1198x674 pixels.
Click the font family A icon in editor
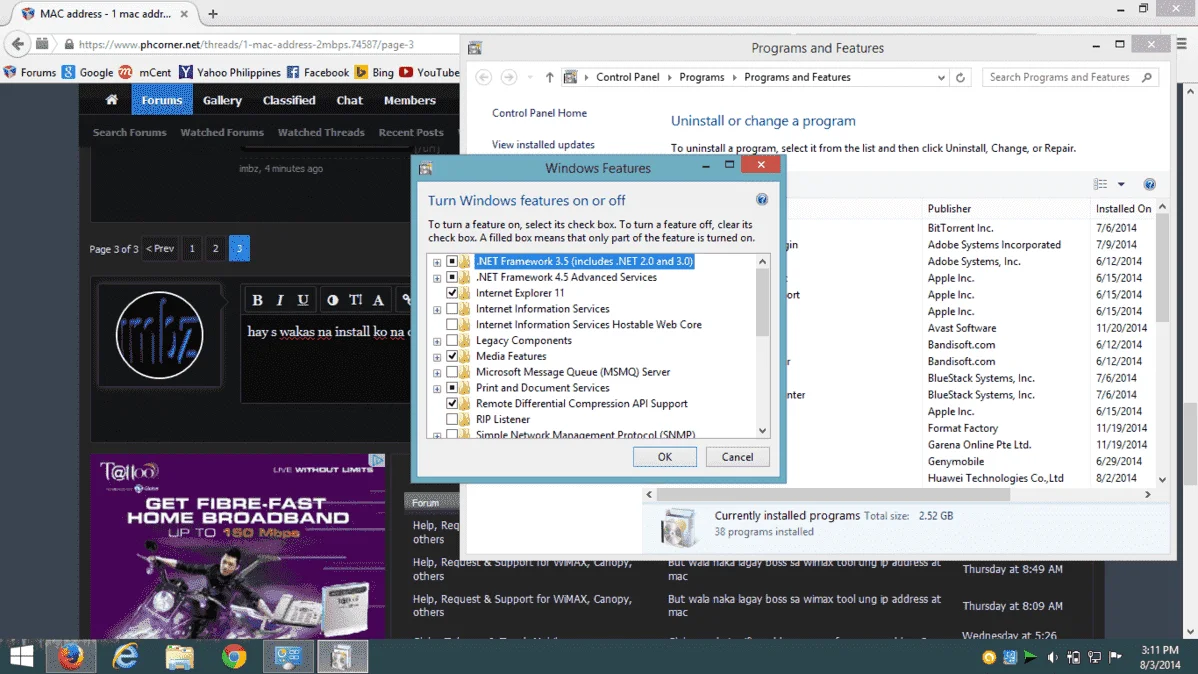pyautogui.click(x=378, y=300)
